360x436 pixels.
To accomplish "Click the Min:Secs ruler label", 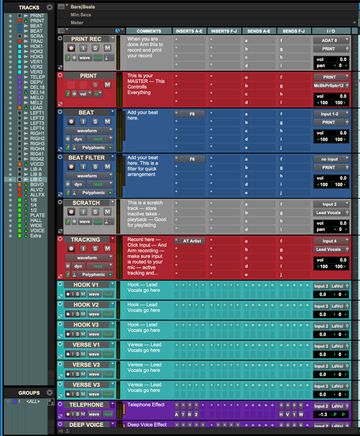I will [x=81, y=15].
